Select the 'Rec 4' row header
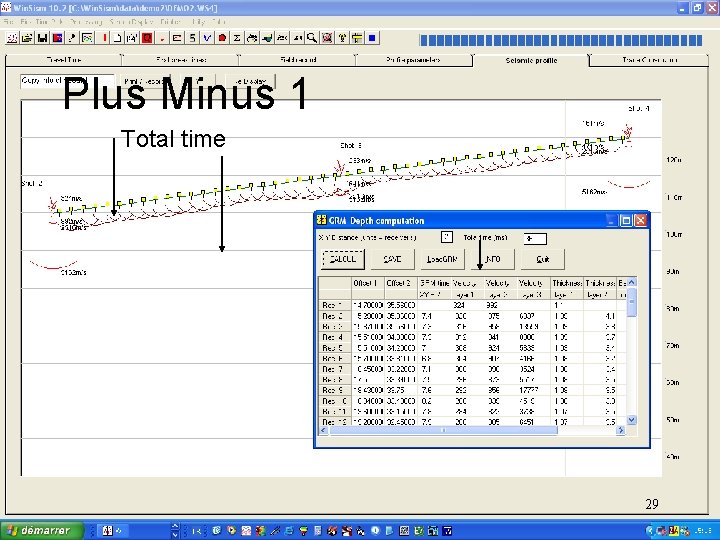This screenshot has width=720, height=540. [x=335, y=337]
